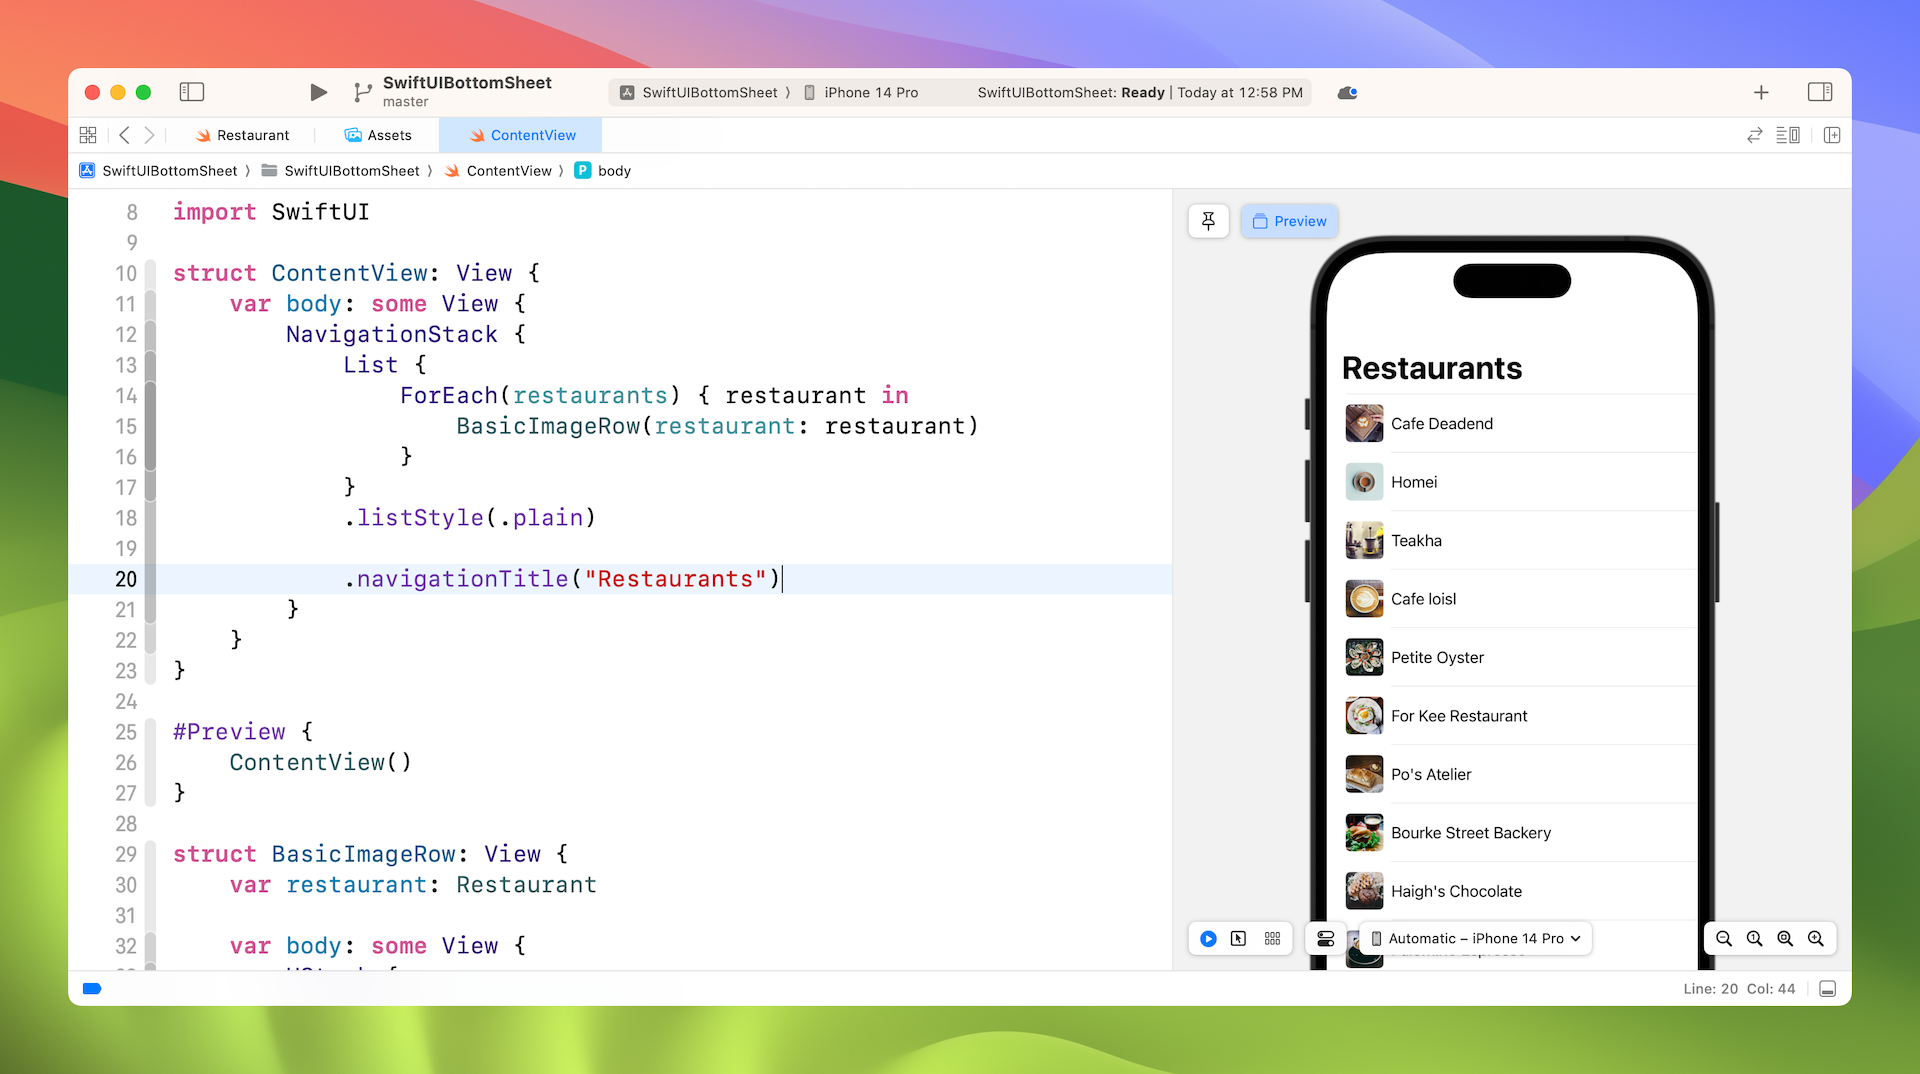Click line number 14 in gutter
This screenshot has width=1920, height=1074.
coord(126,396)
